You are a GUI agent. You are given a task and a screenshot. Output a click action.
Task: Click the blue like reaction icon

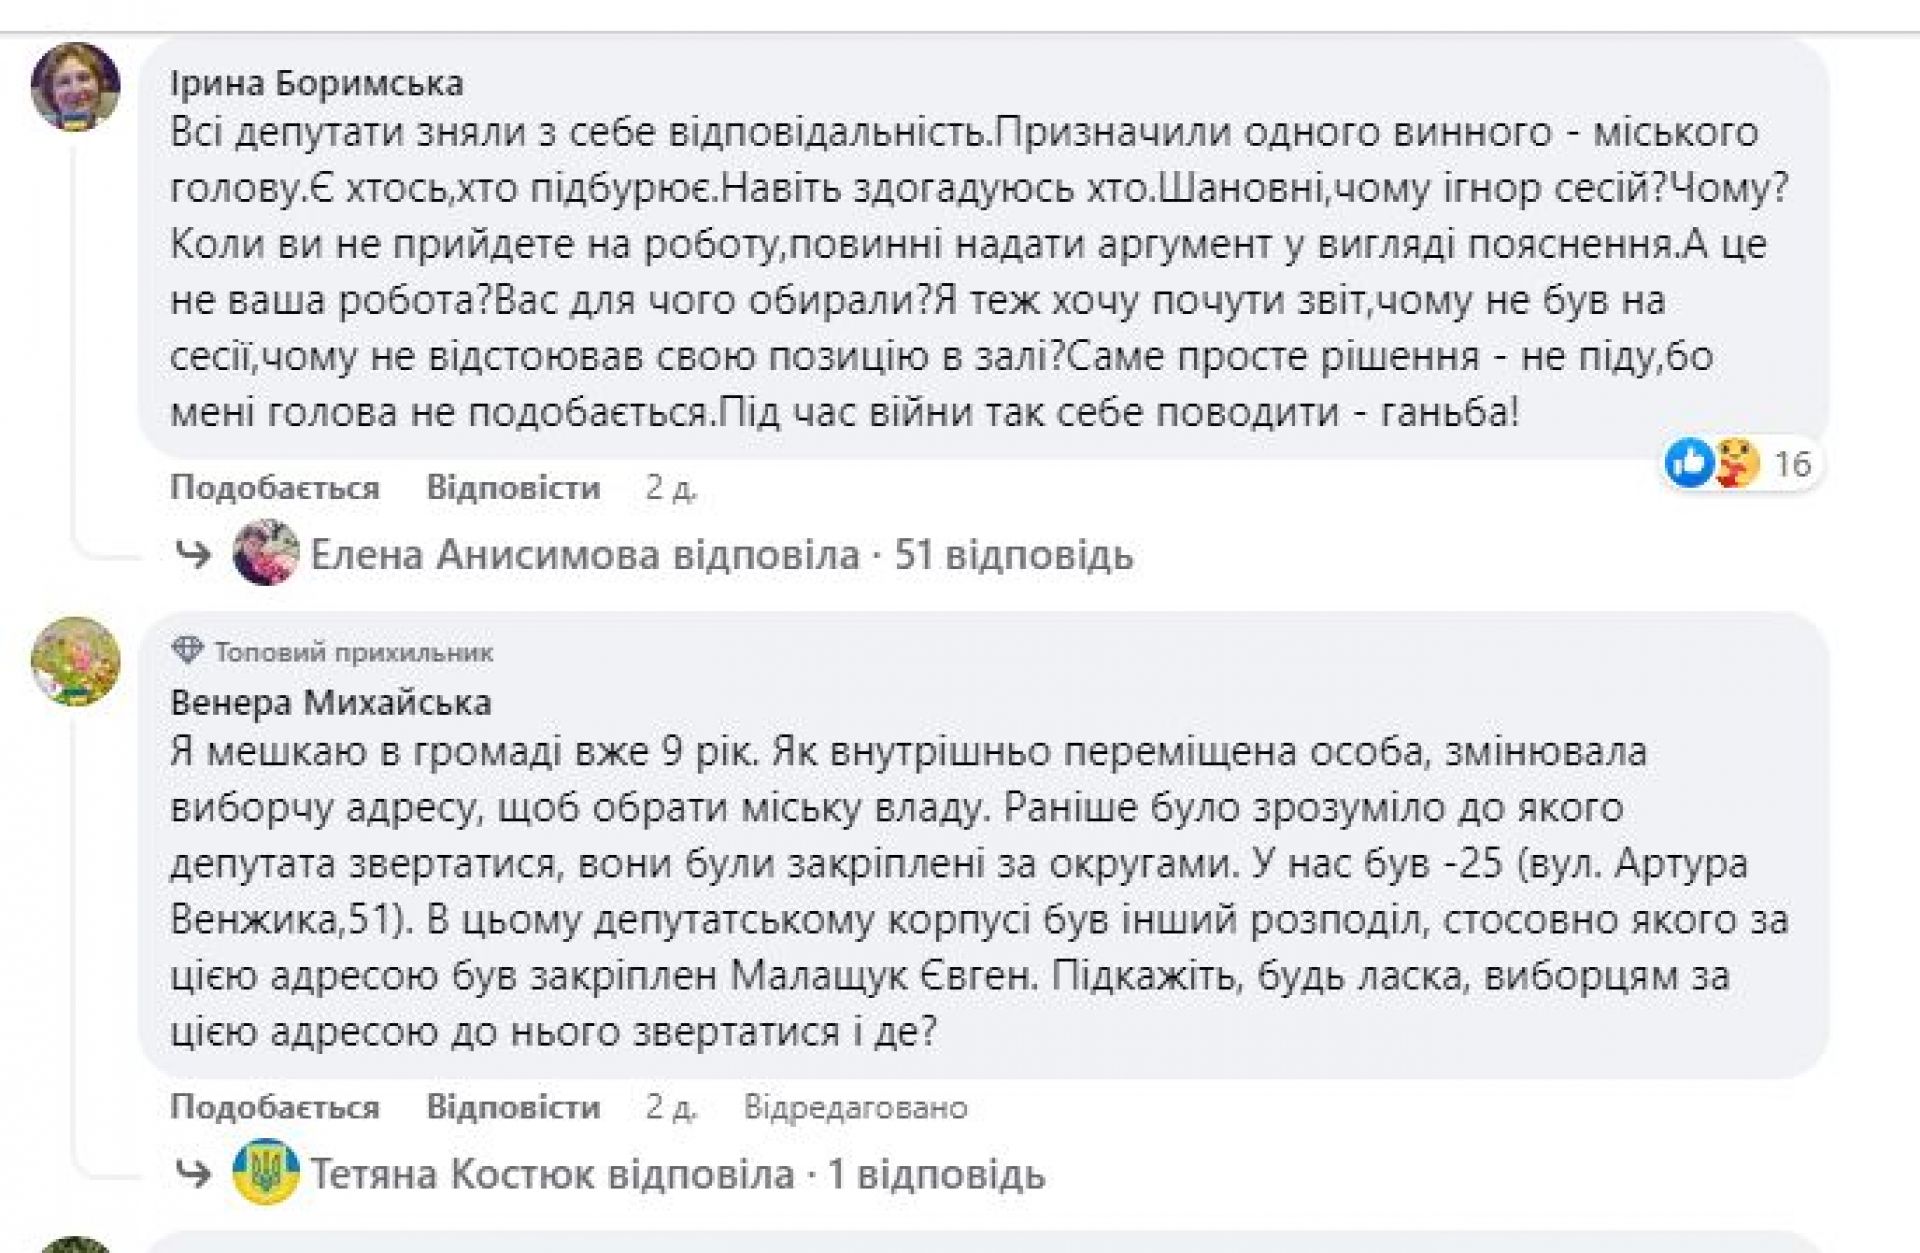tap(1689, 463)
